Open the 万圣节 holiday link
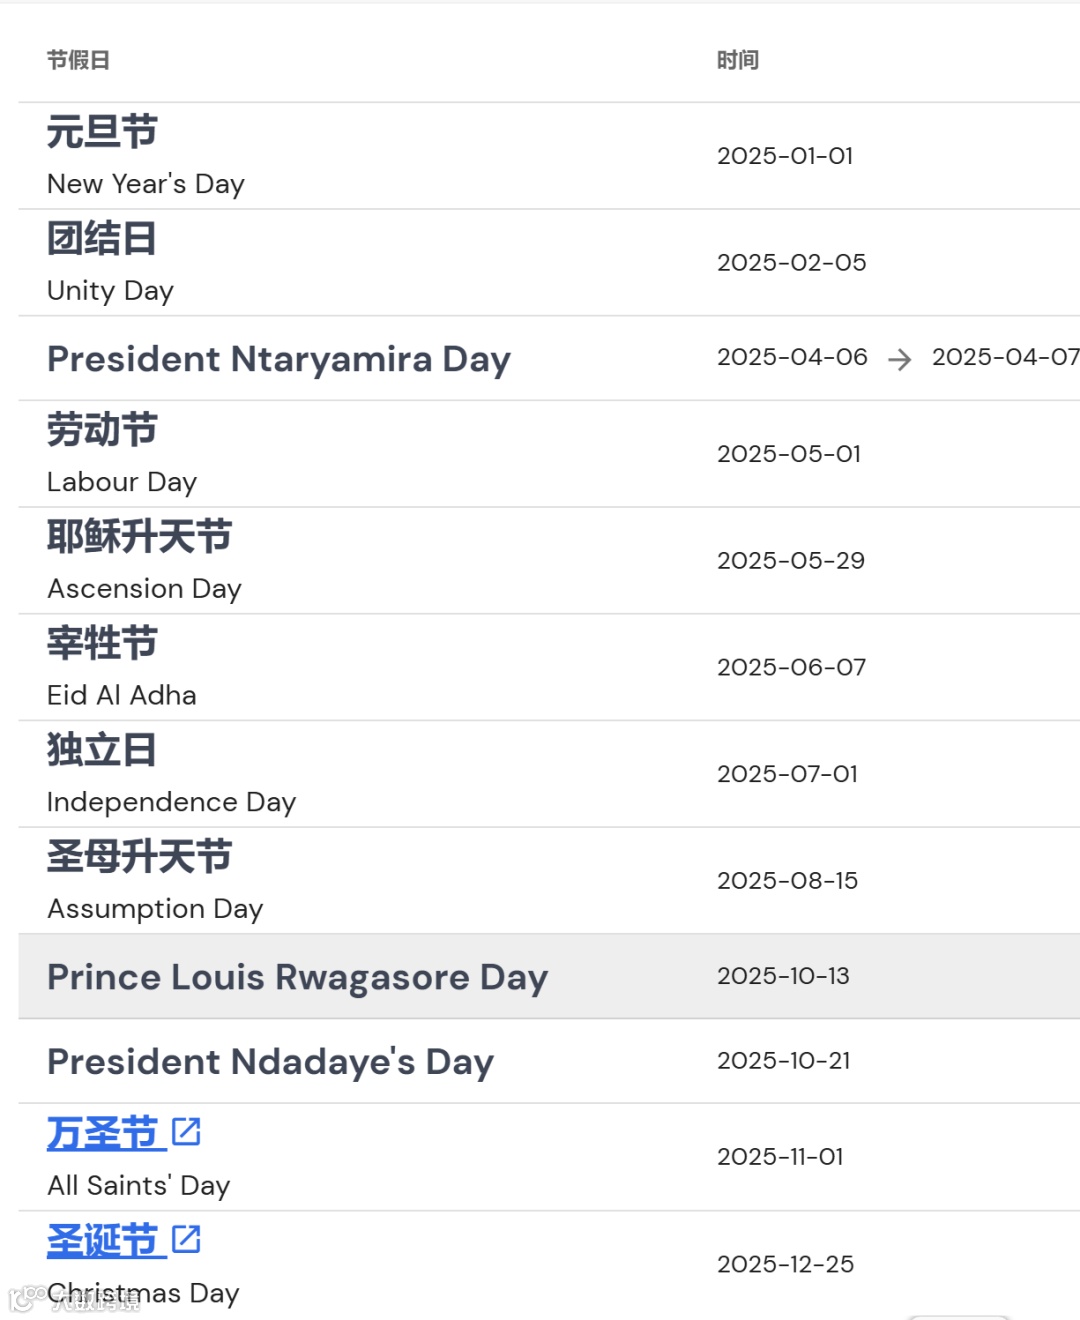 point(103,1133)
